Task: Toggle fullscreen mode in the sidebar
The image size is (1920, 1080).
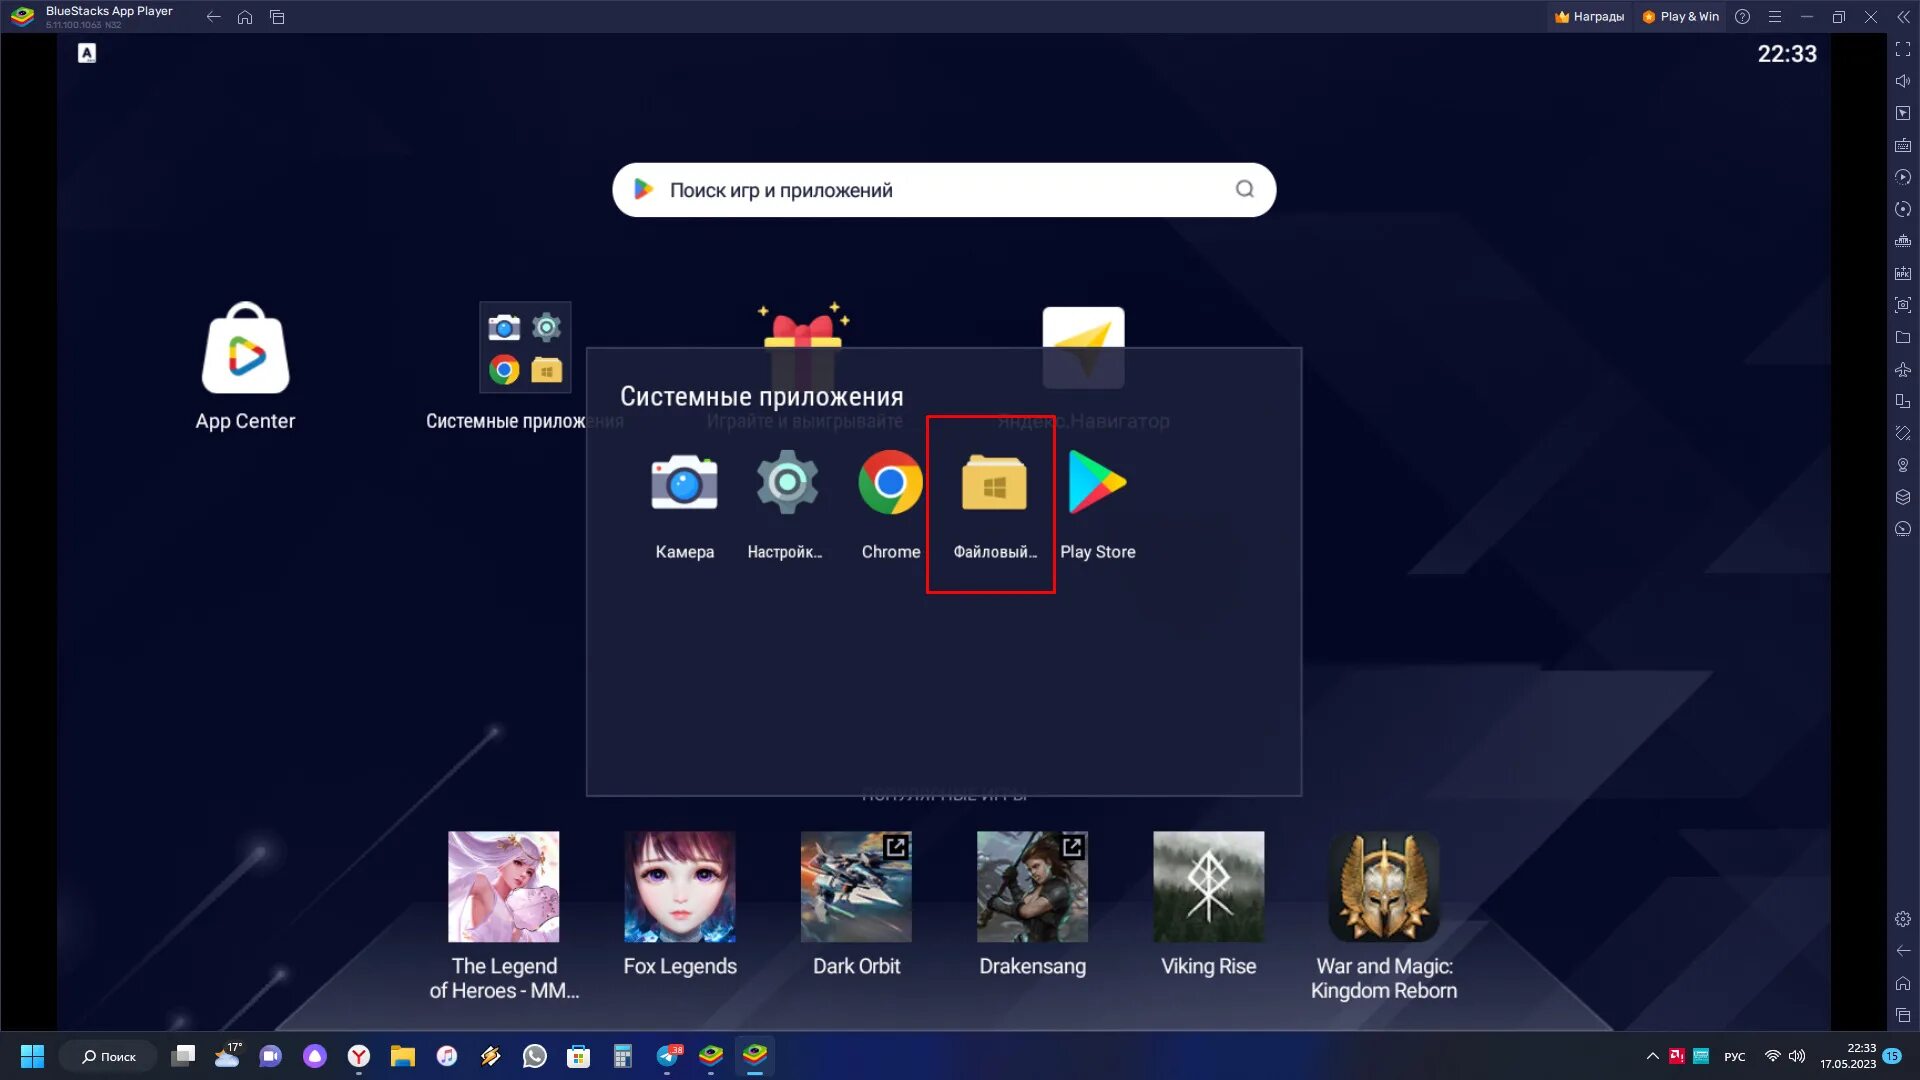Action: (x=1903, y=49)
